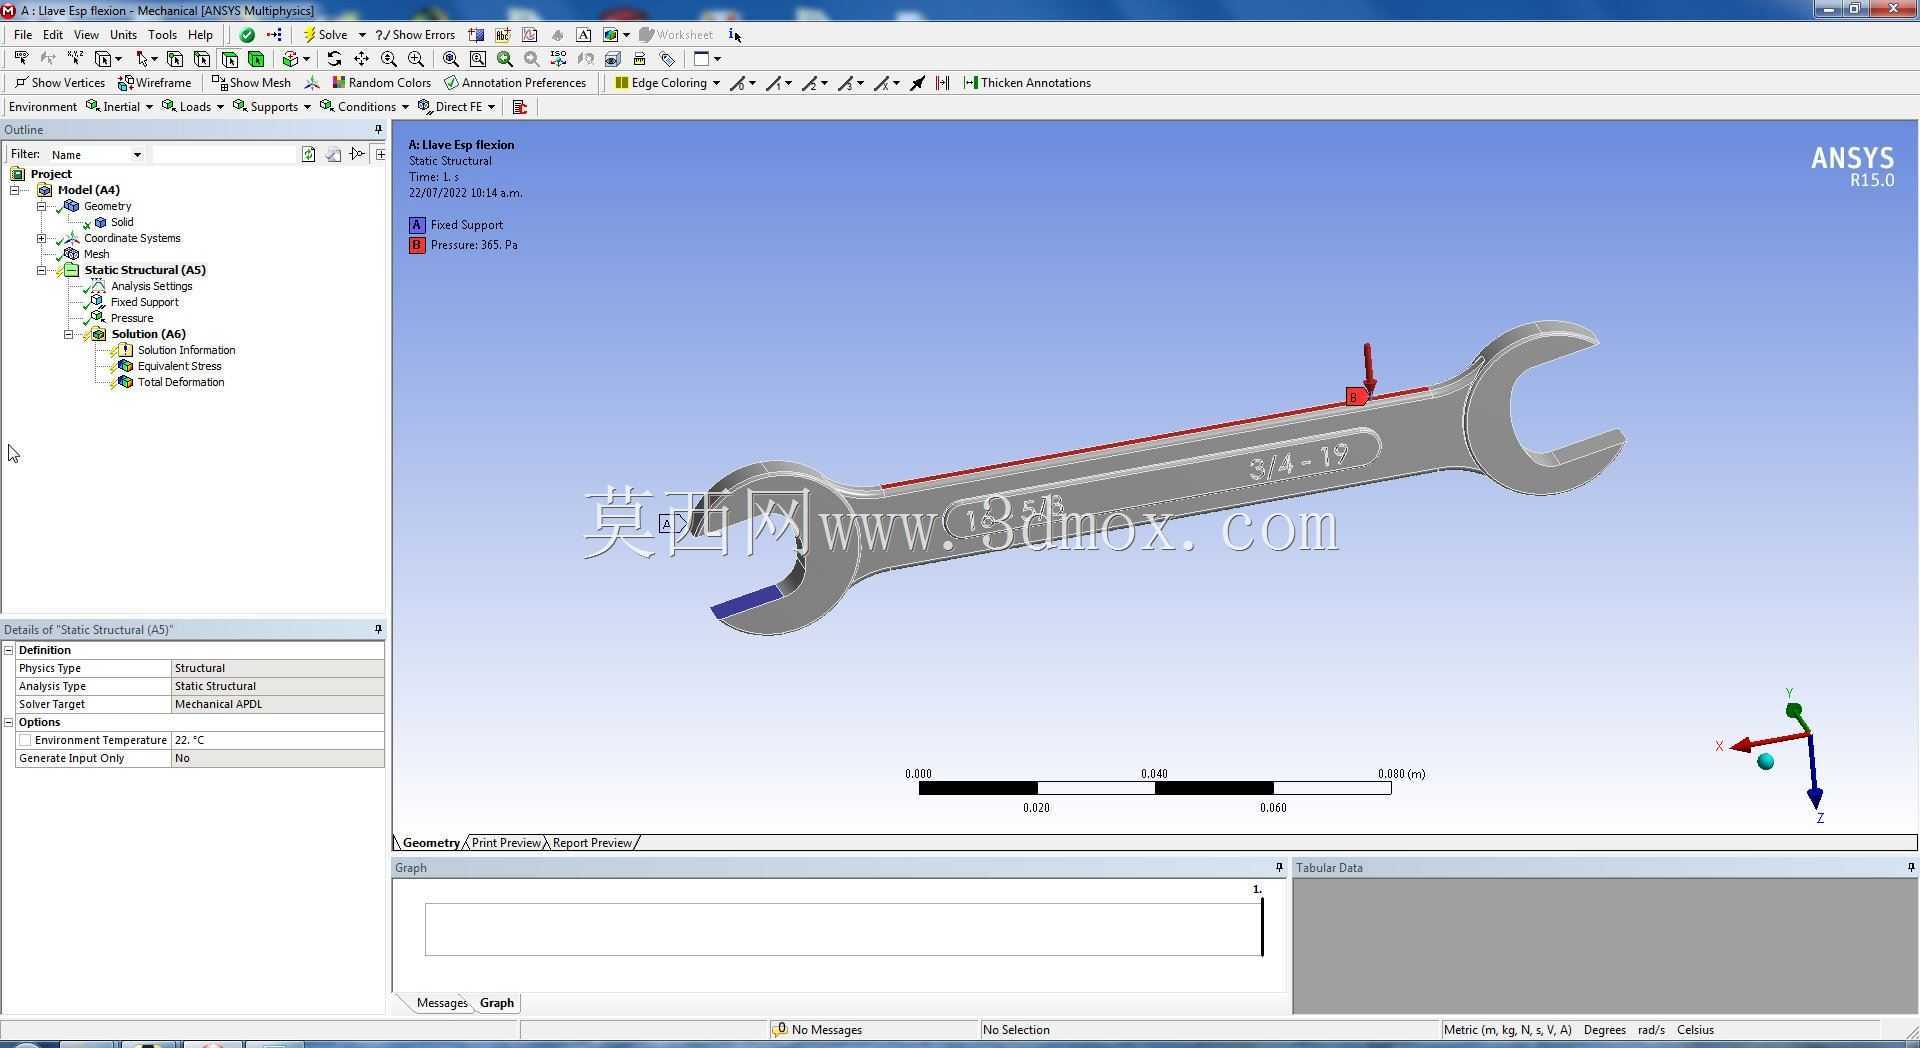Click the Vertex selection filter icon
The image size is (1920, 1048).
(175, 59)
